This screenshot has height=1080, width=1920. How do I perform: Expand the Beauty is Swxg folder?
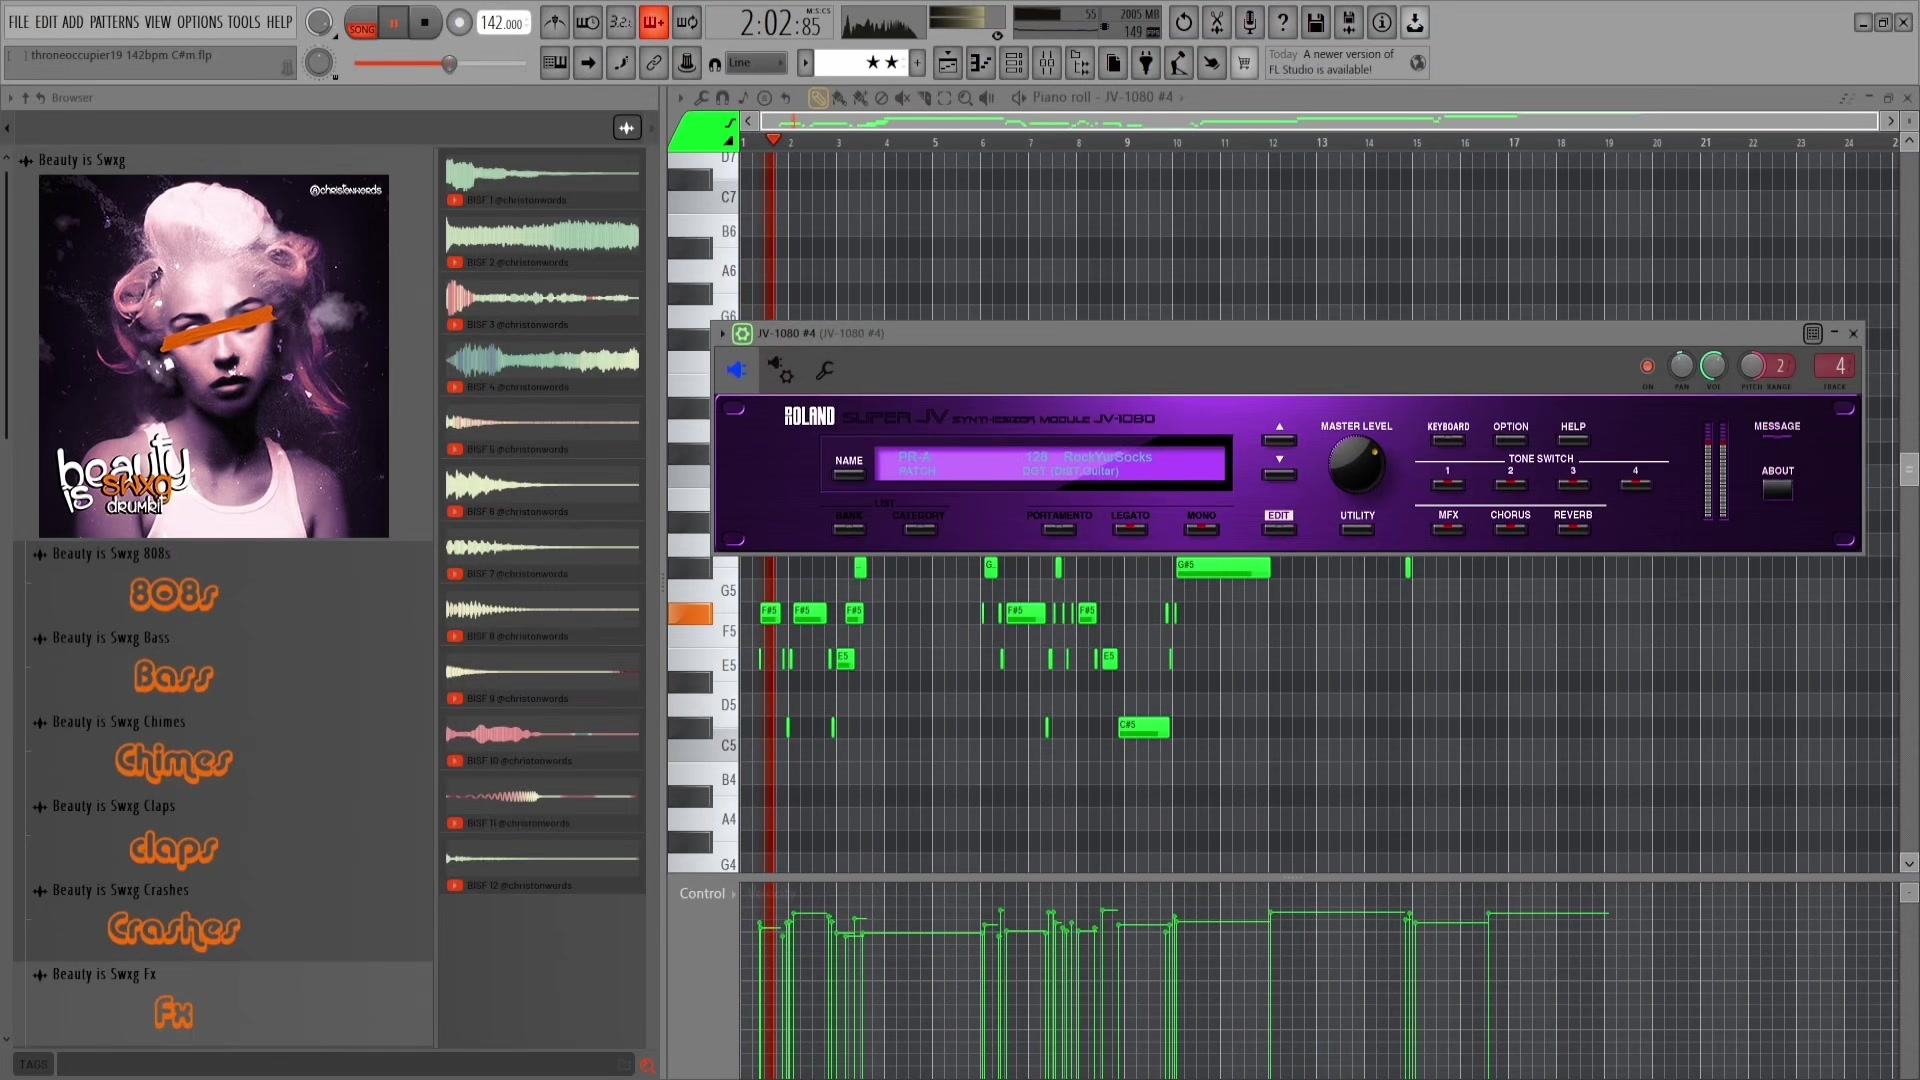click(82, 160)
